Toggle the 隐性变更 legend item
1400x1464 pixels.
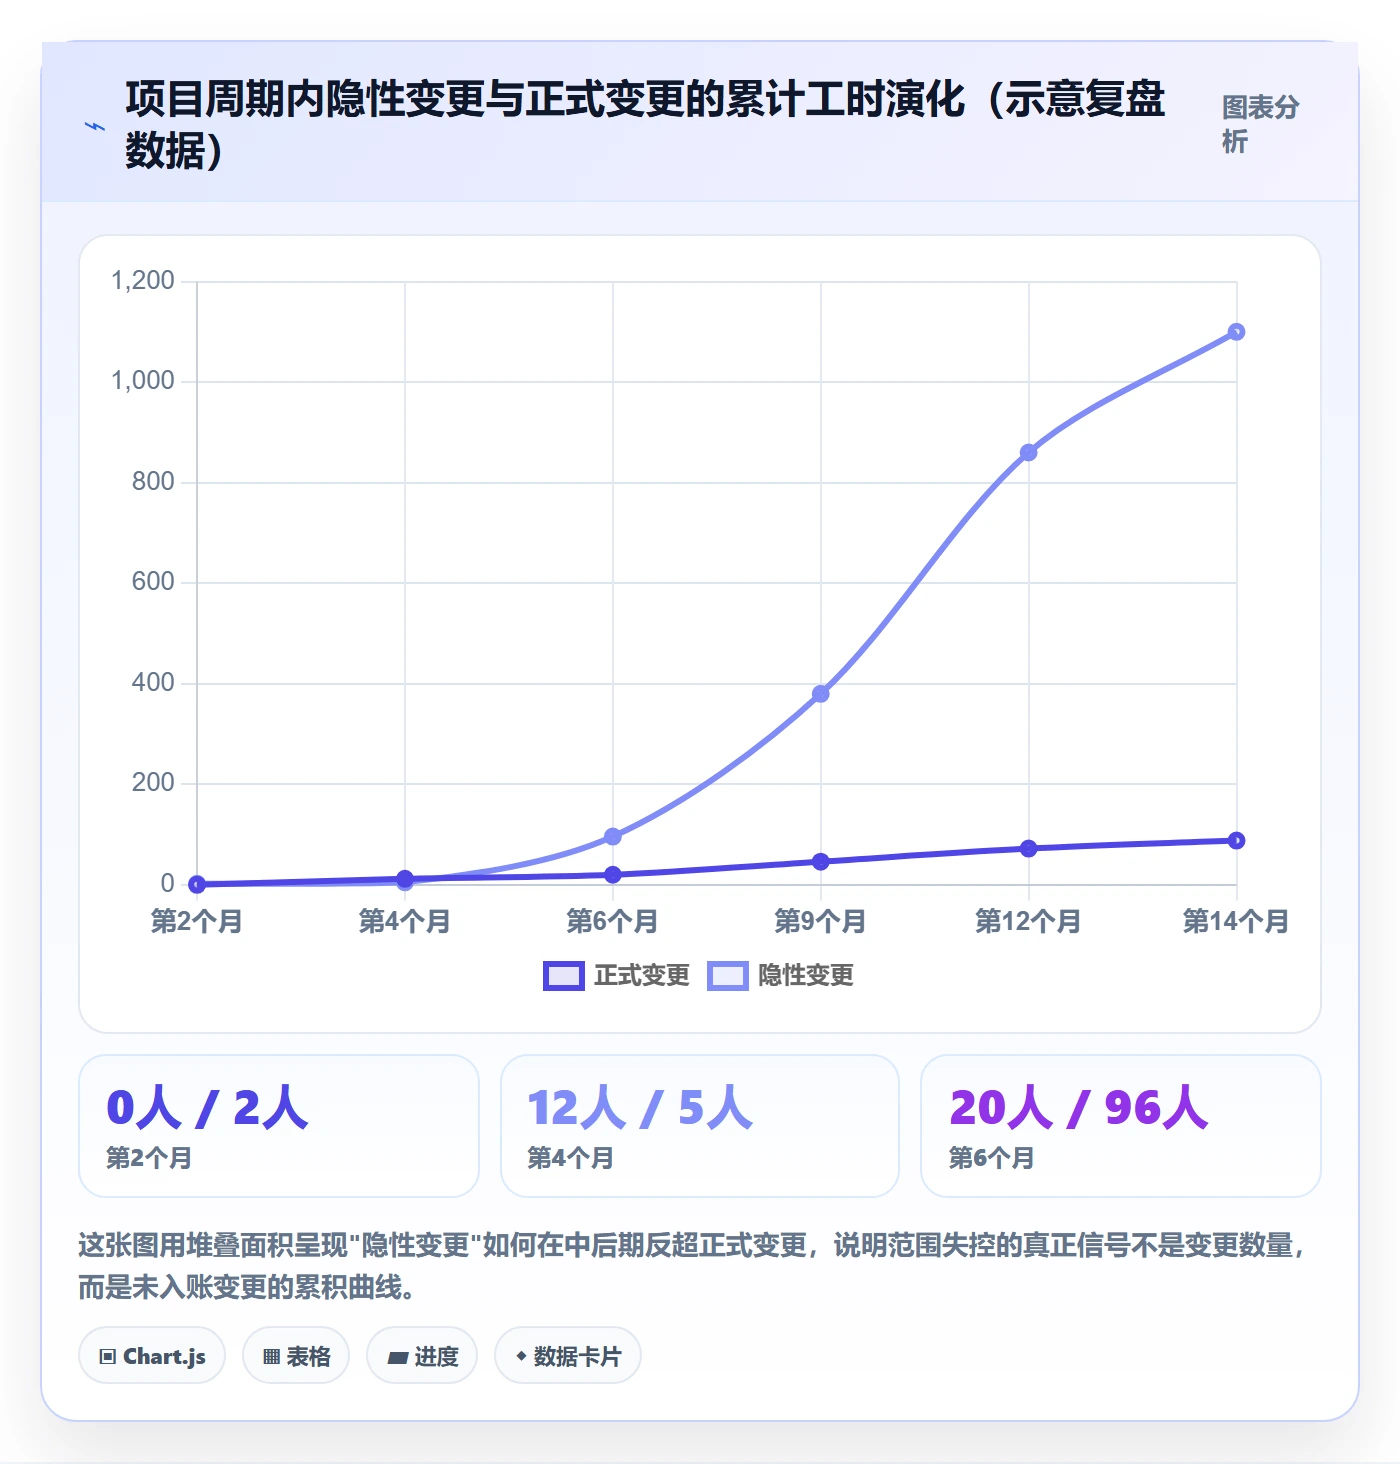(781, 975)
